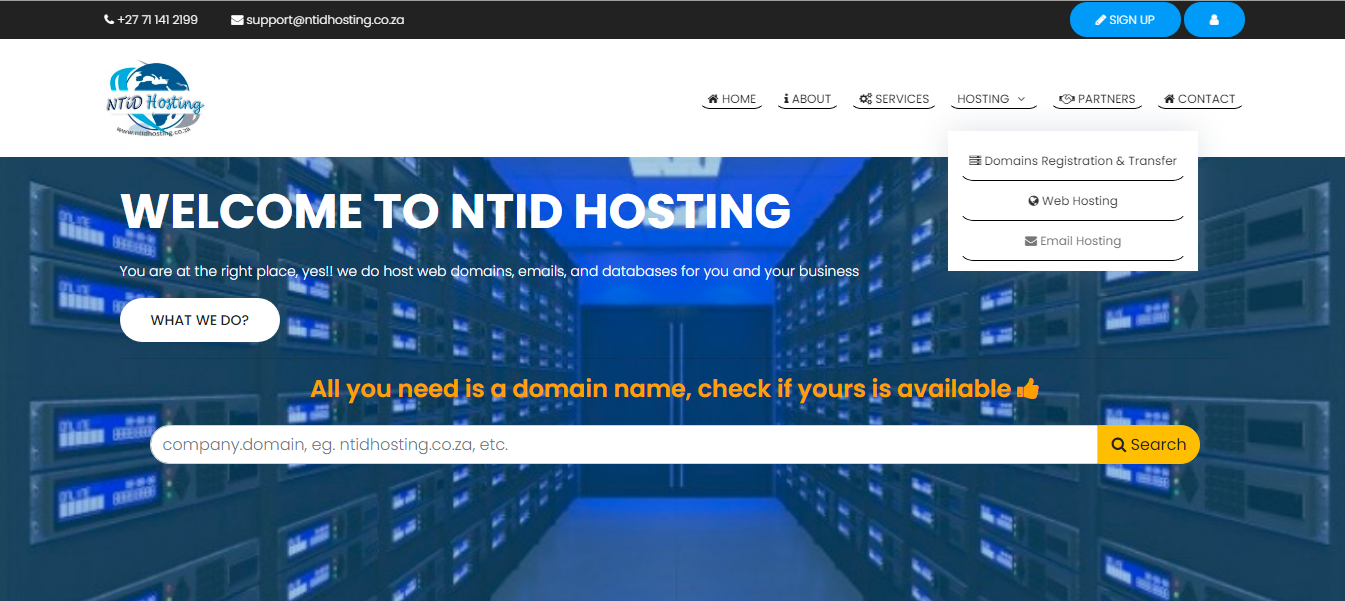Image resolution: width=1345 pixels, height=601 pixels.
Task: Click the globe icon next to Web Hosting
Action: [x=1034, y=201]
